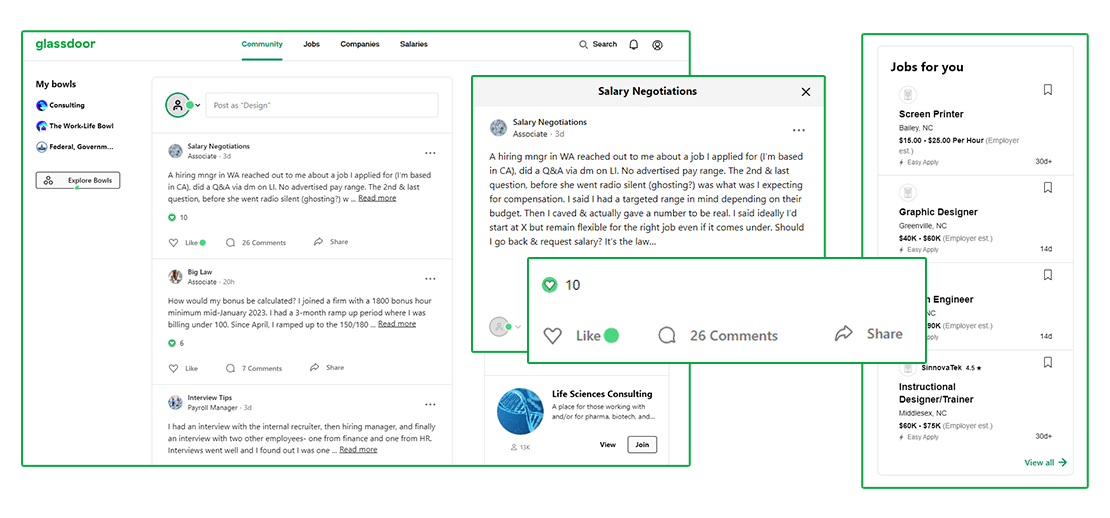Click the avatar in Salary Negotiations dialog
The height and width of the screenshot is (518, 1110).
point(498,128)
